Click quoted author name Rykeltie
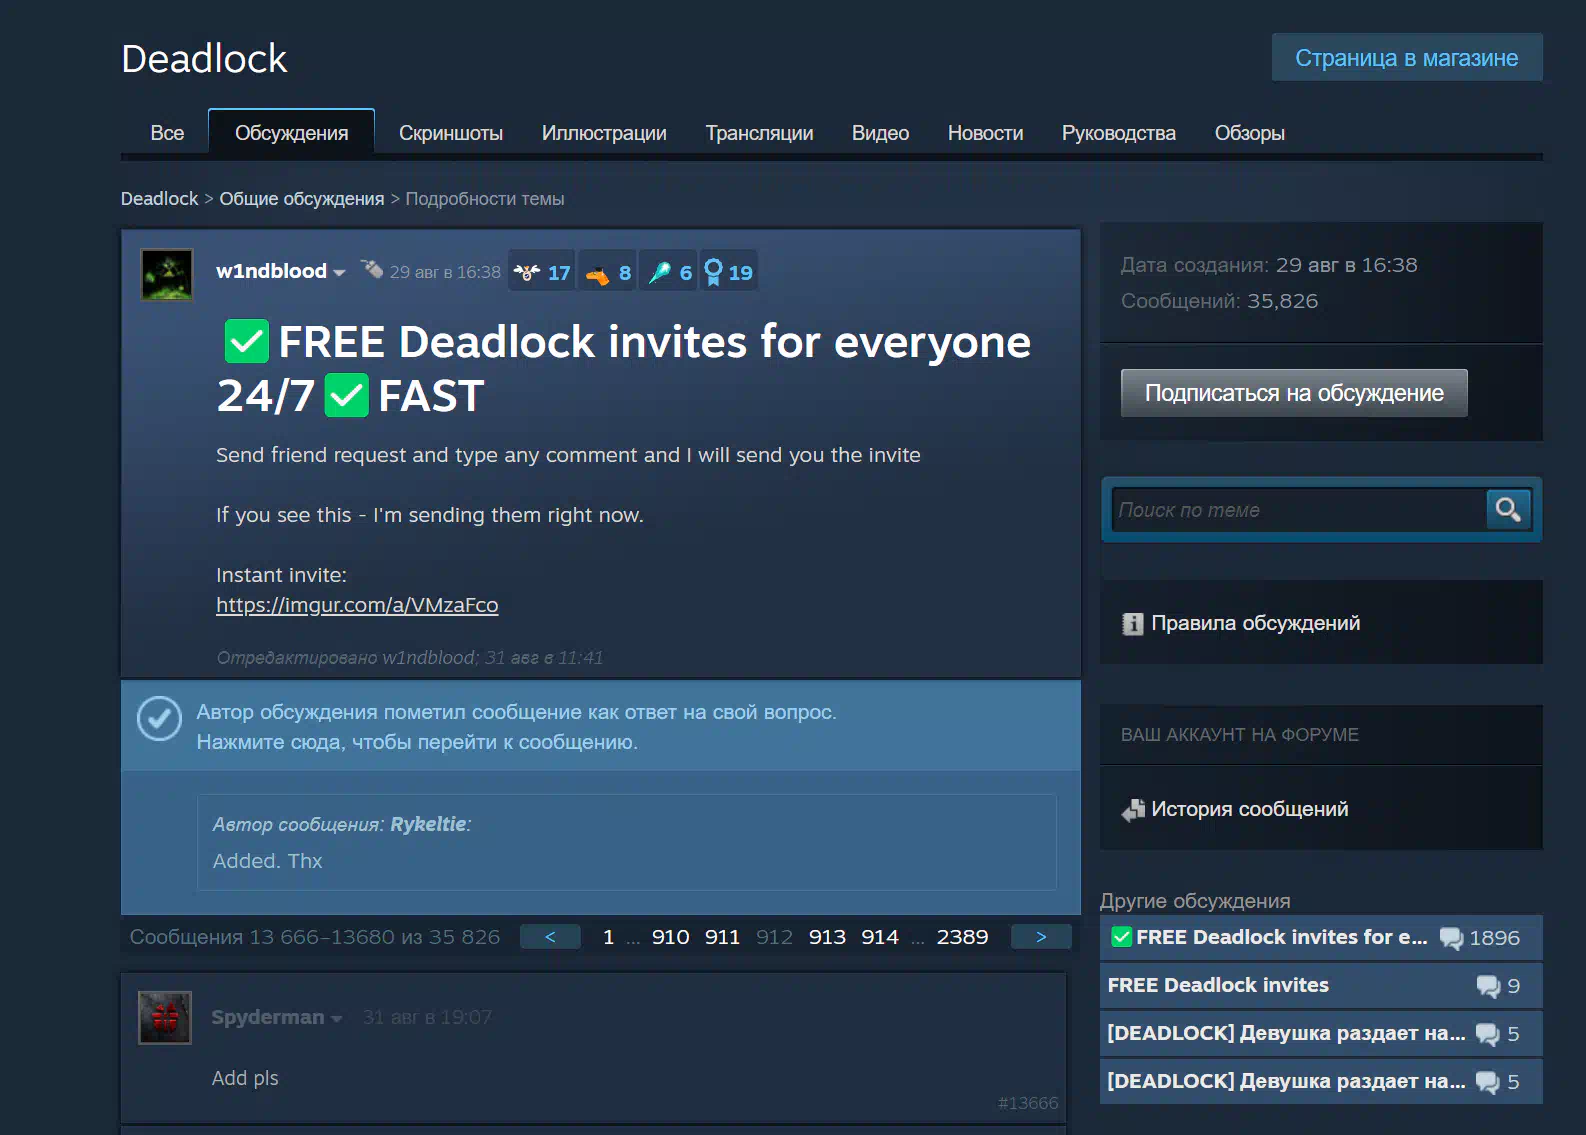 click(428, 824)
